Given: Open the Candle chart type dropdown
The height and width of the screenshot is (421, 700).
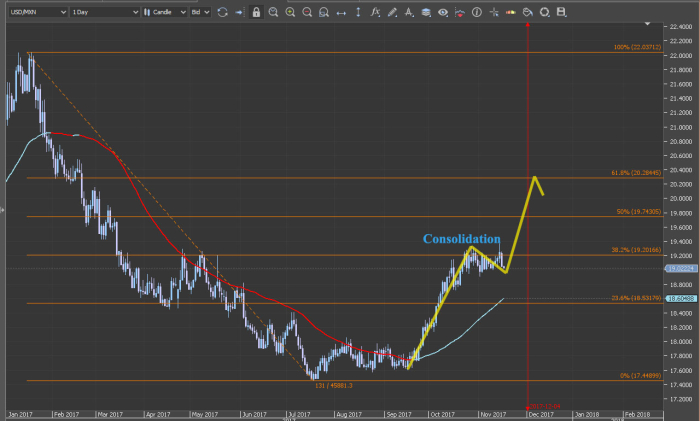Looking at the screenshot, I should (165, 12).
